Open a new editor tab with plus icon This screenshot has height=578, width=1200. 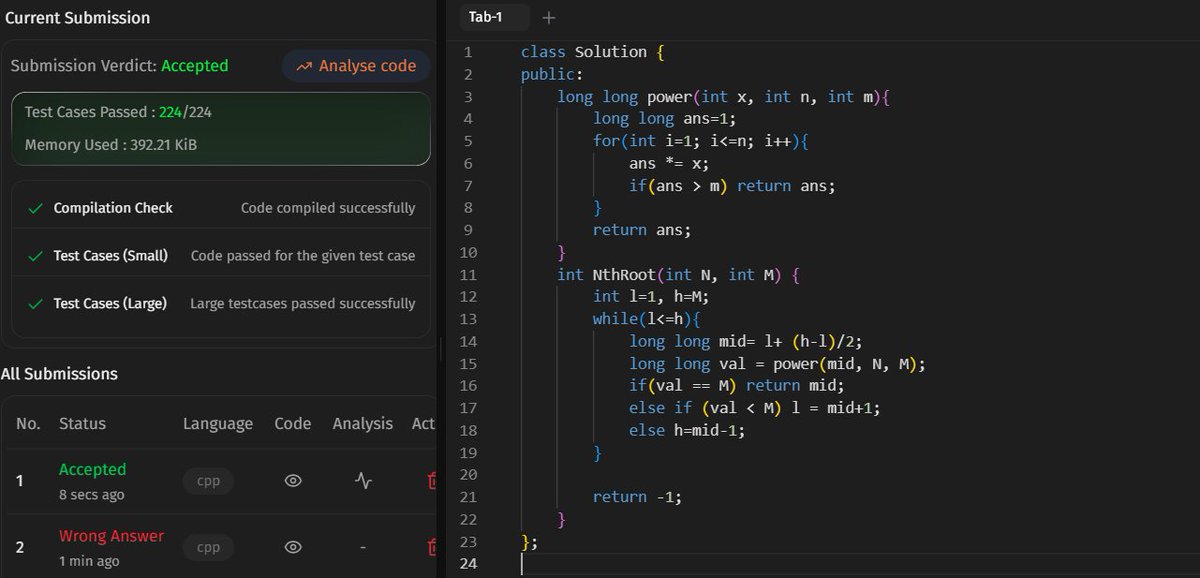tap(548, 17)
